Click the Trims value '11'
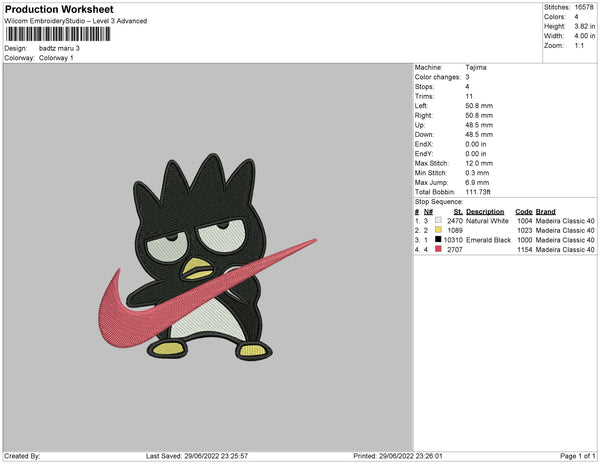The width and height of the screenshot is (600, 464). click(x=469, y=96)
